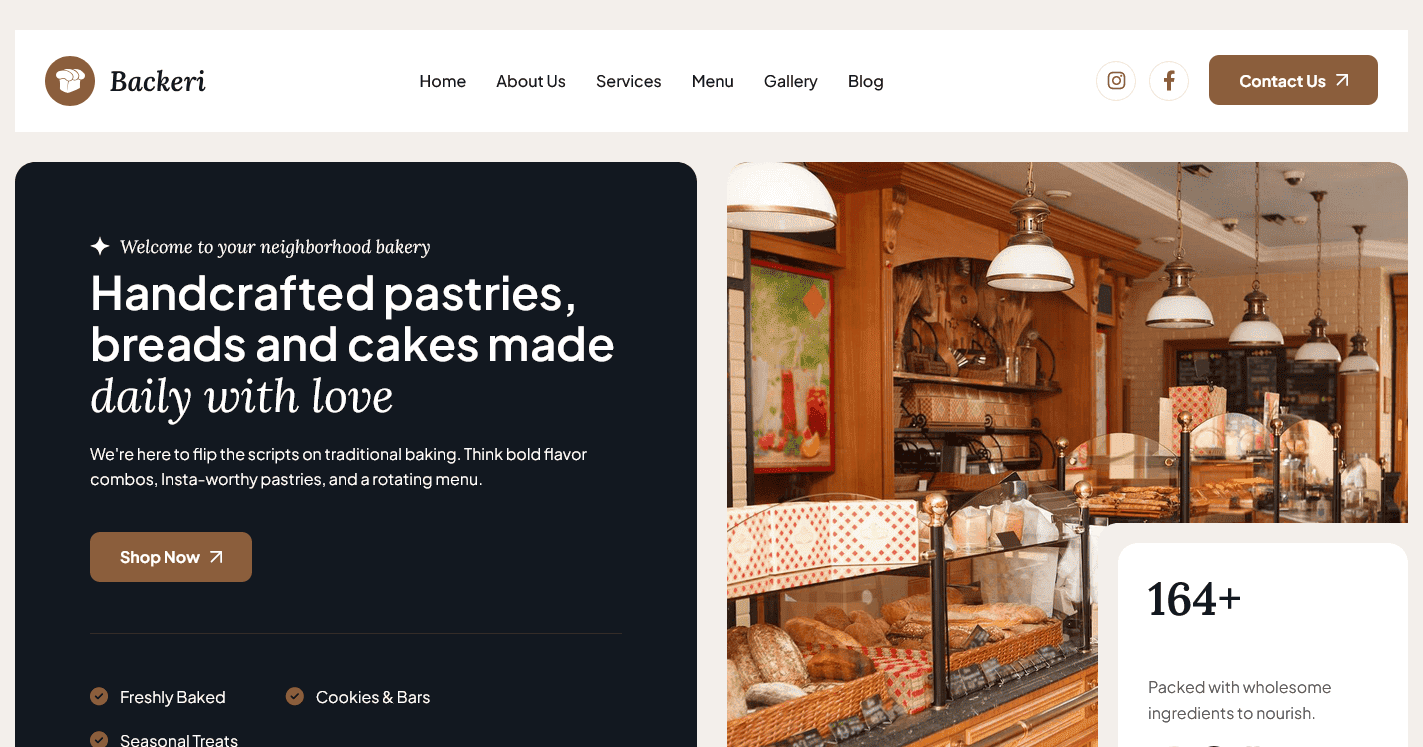Click the checkmark icon beside Freshly Baked
This screenshot has width=1423, height=747.
99,696
